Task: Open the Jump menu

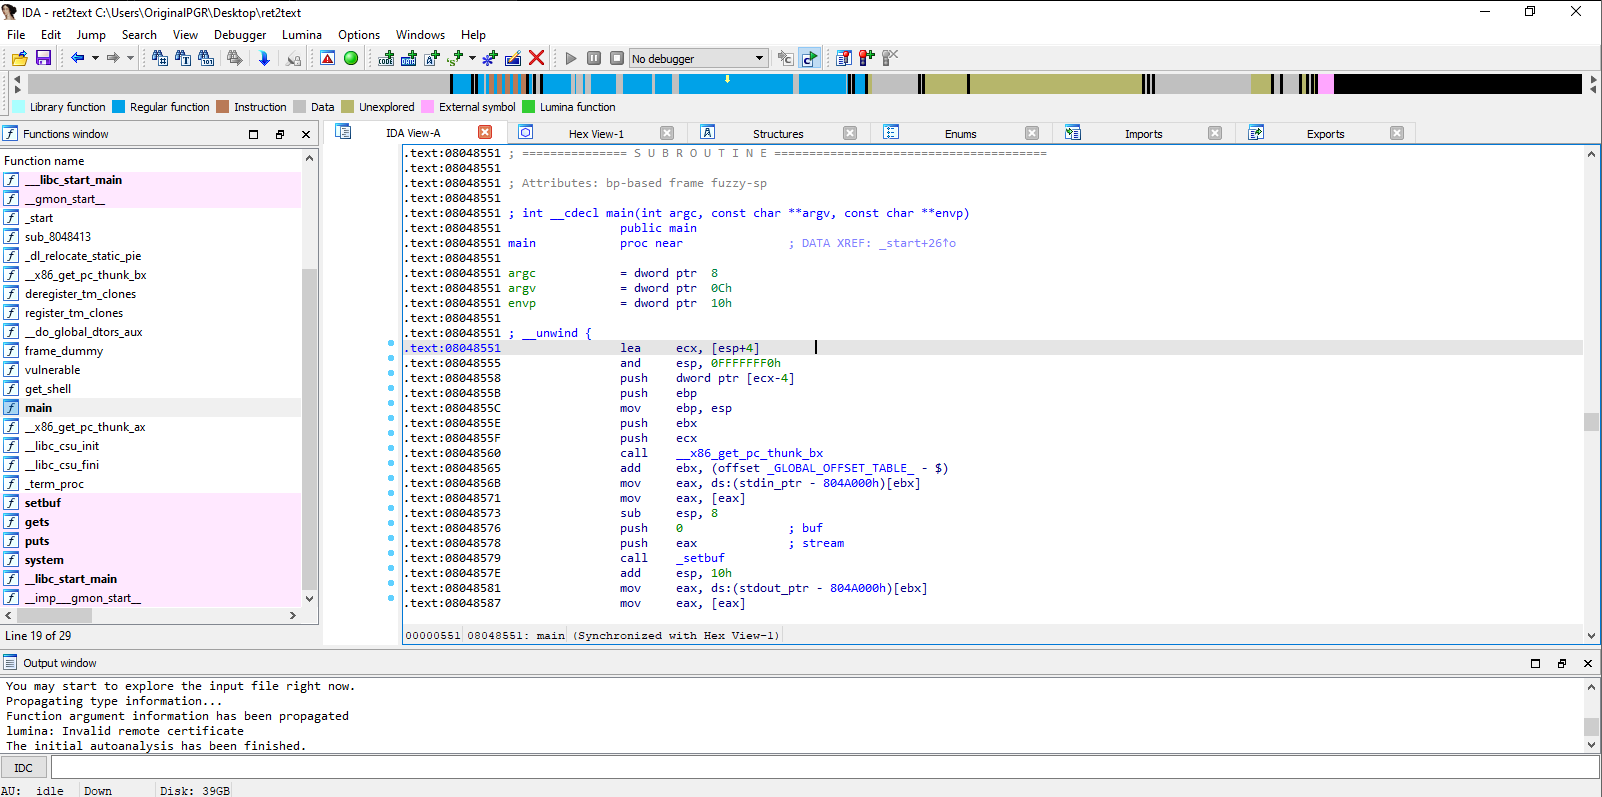Action: (91, 34)
